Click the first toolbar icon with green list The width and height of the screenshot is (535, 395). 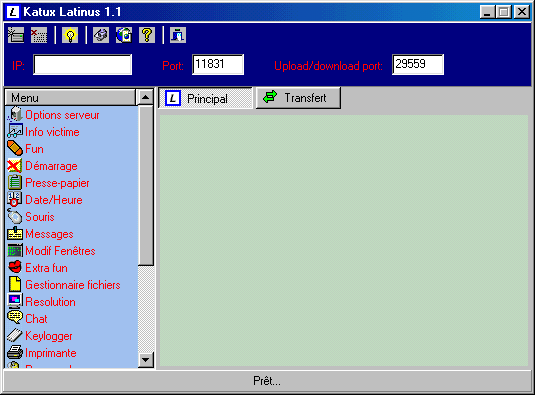pyautogui.click(x=16, y=35)
